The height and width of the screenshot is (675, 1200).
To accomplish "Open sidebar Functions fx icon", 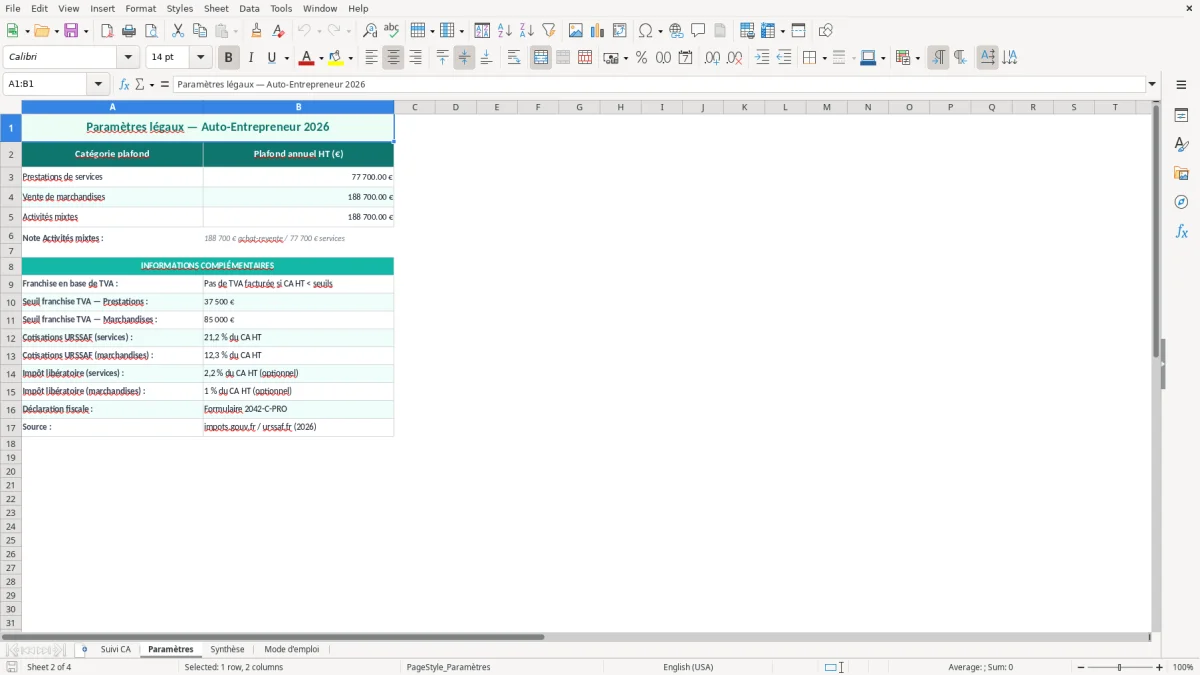I will tap(1181, 231).
